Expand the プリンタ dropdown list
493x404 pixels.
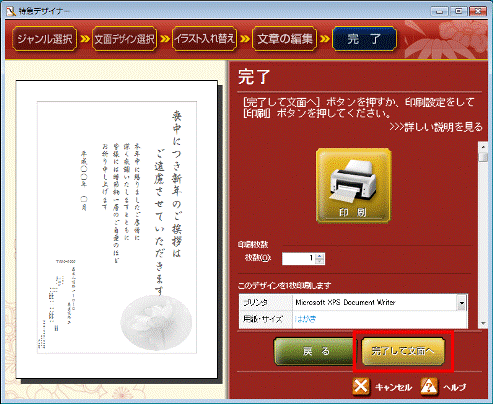pos(462,303)
